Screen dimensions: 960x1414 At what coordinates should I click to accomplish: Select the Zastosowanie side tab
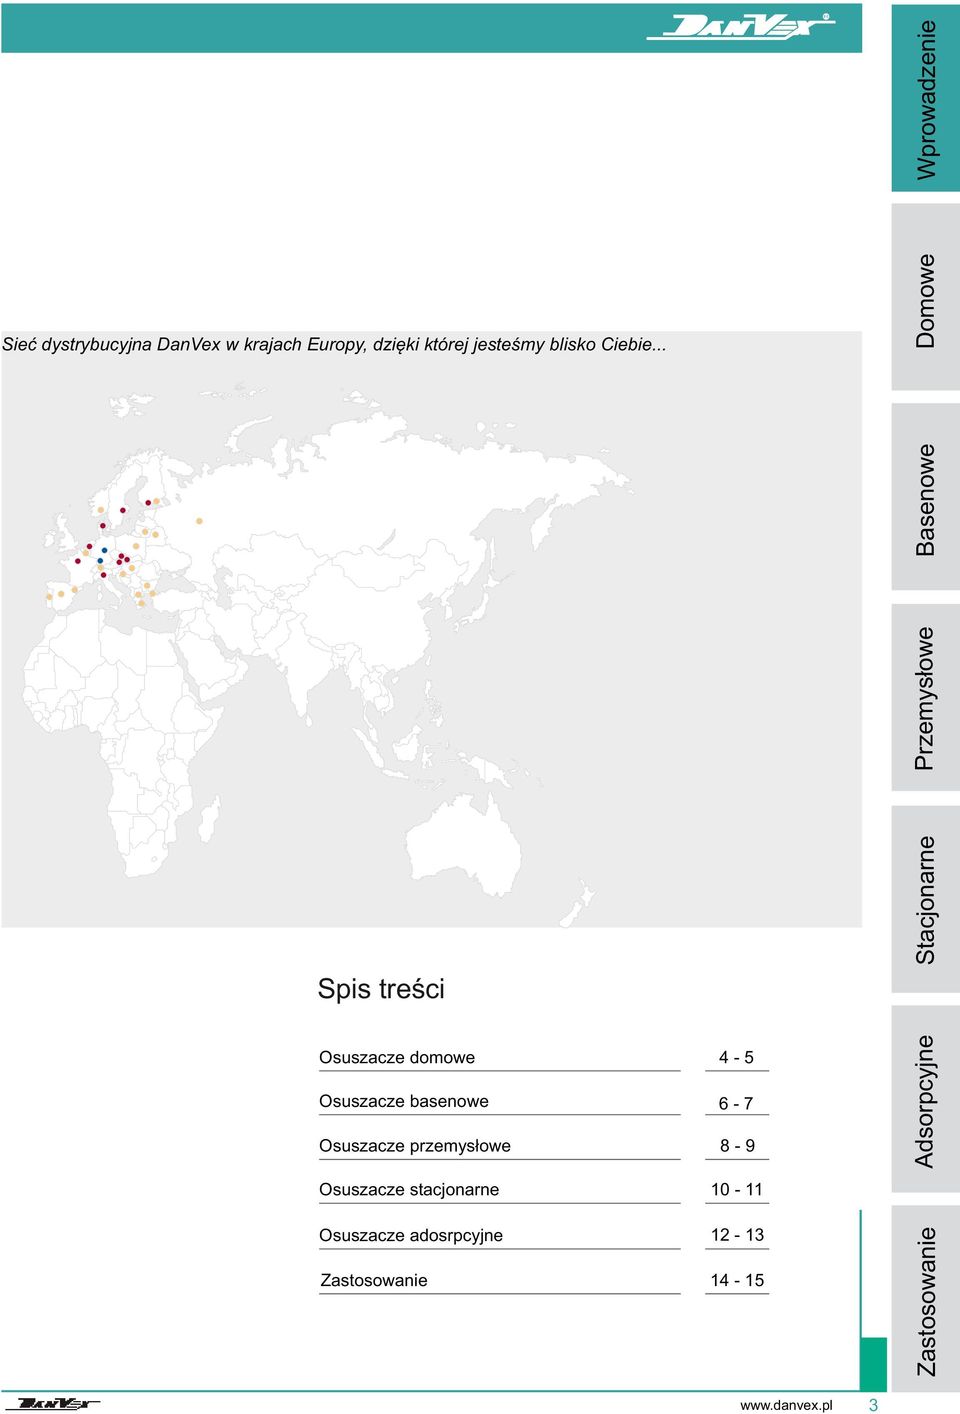coord(926,1299)
